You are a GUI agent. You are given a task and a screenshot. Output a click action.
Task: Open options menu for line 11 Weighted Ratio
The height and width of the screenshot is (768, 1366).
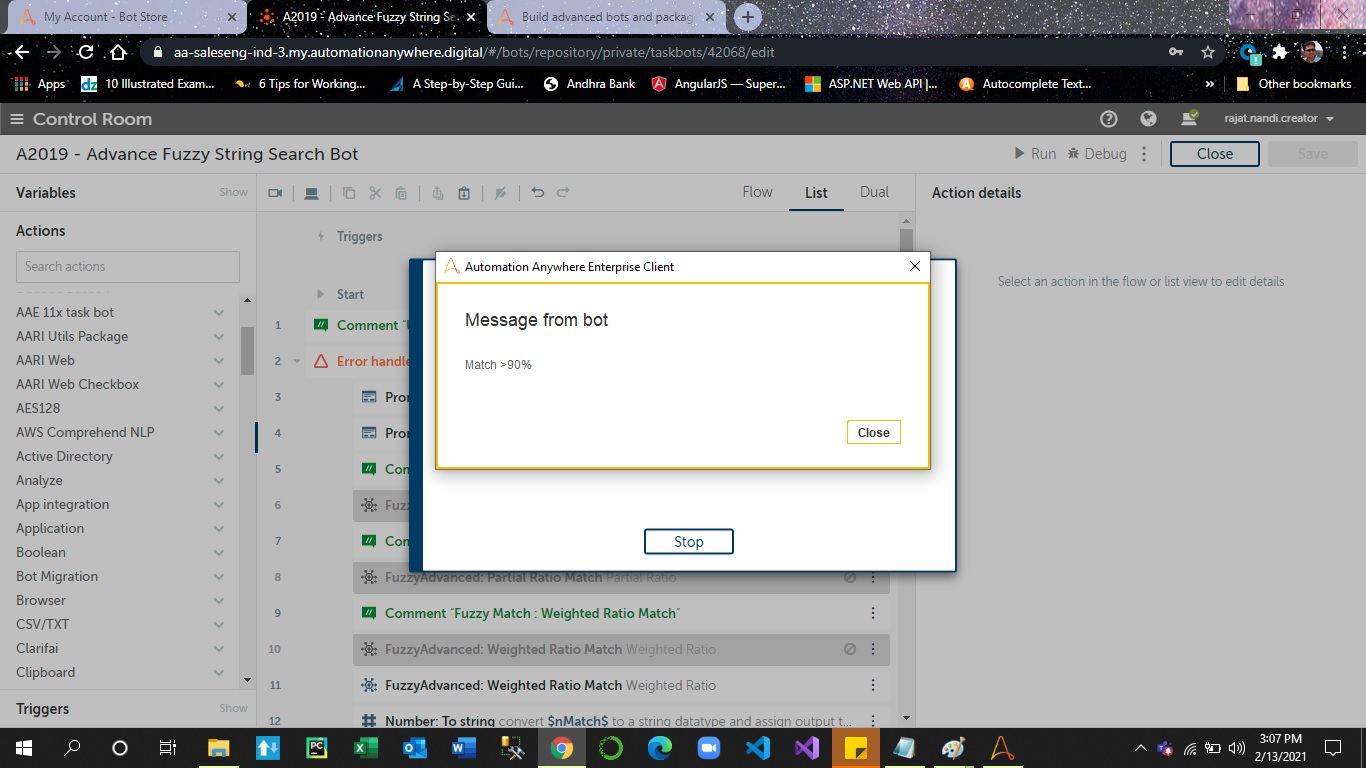coord(872,685)
